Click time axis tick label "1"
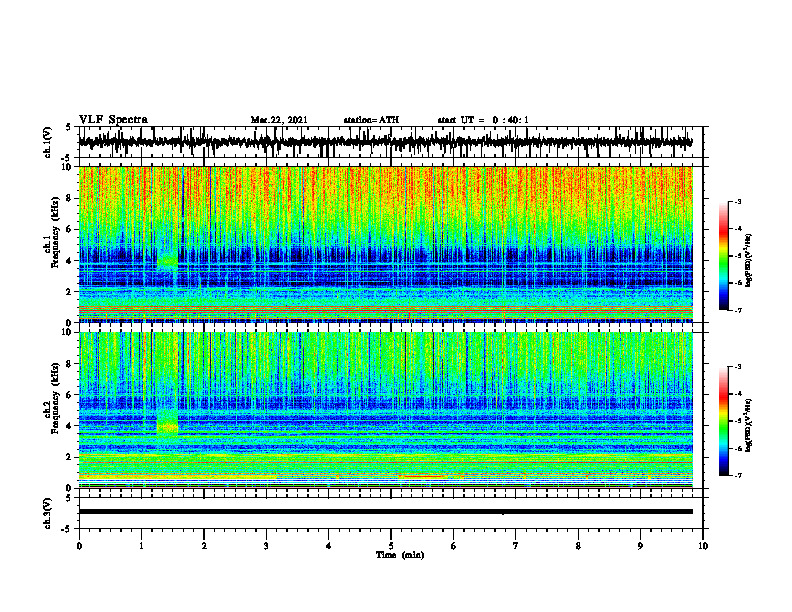The width and height of the screenshot is (792, 612). coord(141,546)
